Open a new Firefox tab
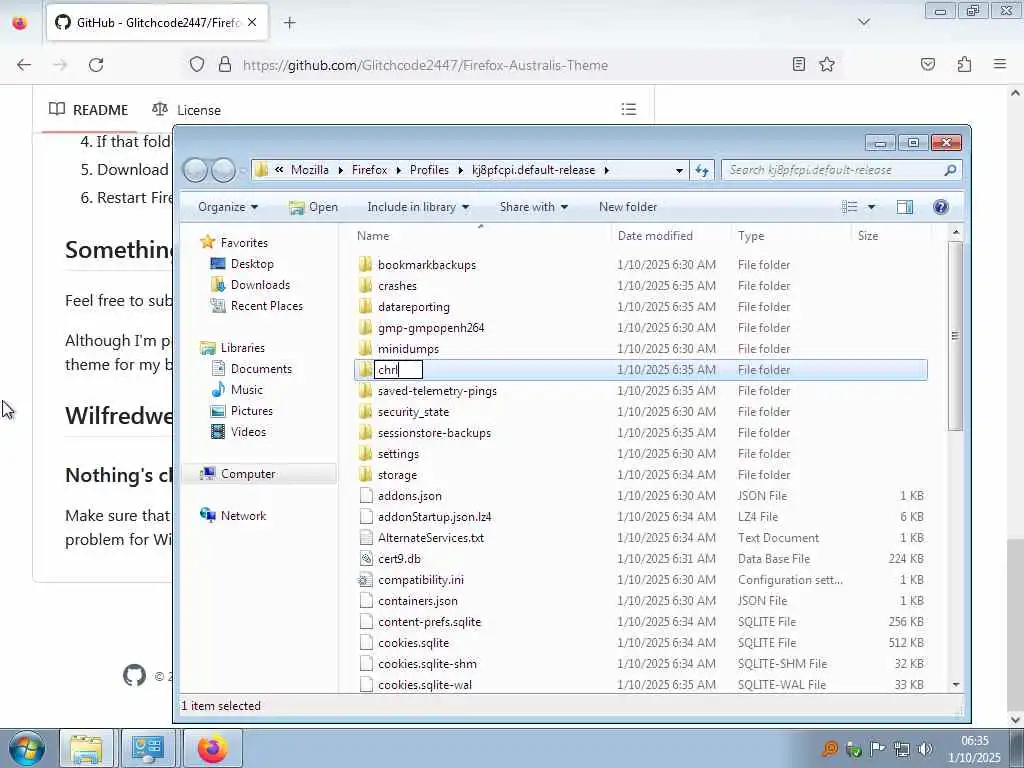The width and height of the screenshot is (1024, 768). pos(289,23)
